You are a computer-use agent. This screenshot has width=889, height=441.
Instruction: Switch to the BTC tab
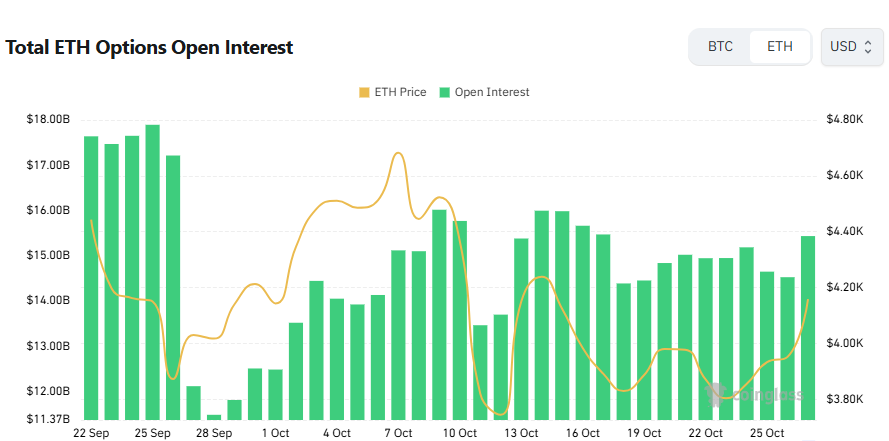[720, 47]
